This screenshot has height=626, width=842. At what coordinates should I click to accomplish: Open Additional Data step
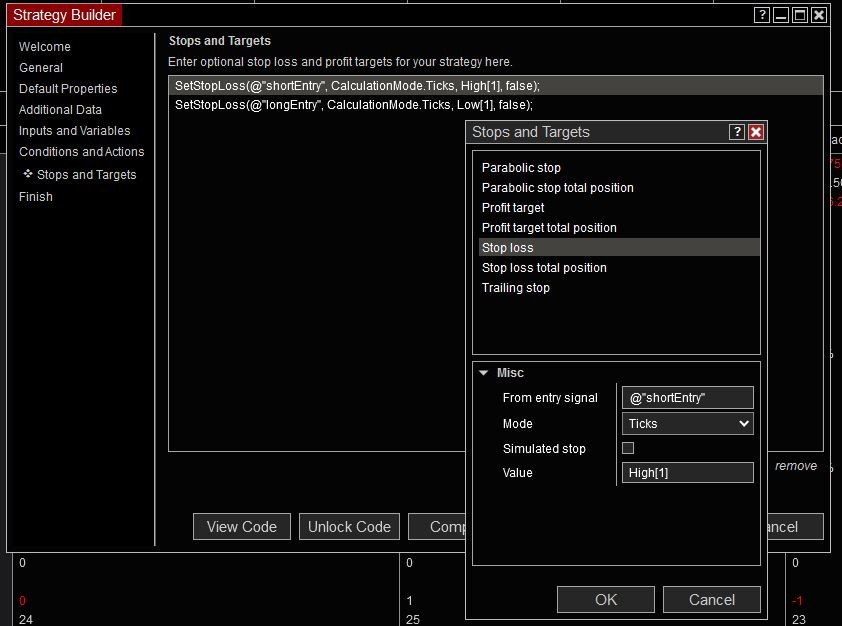[60, 110]
